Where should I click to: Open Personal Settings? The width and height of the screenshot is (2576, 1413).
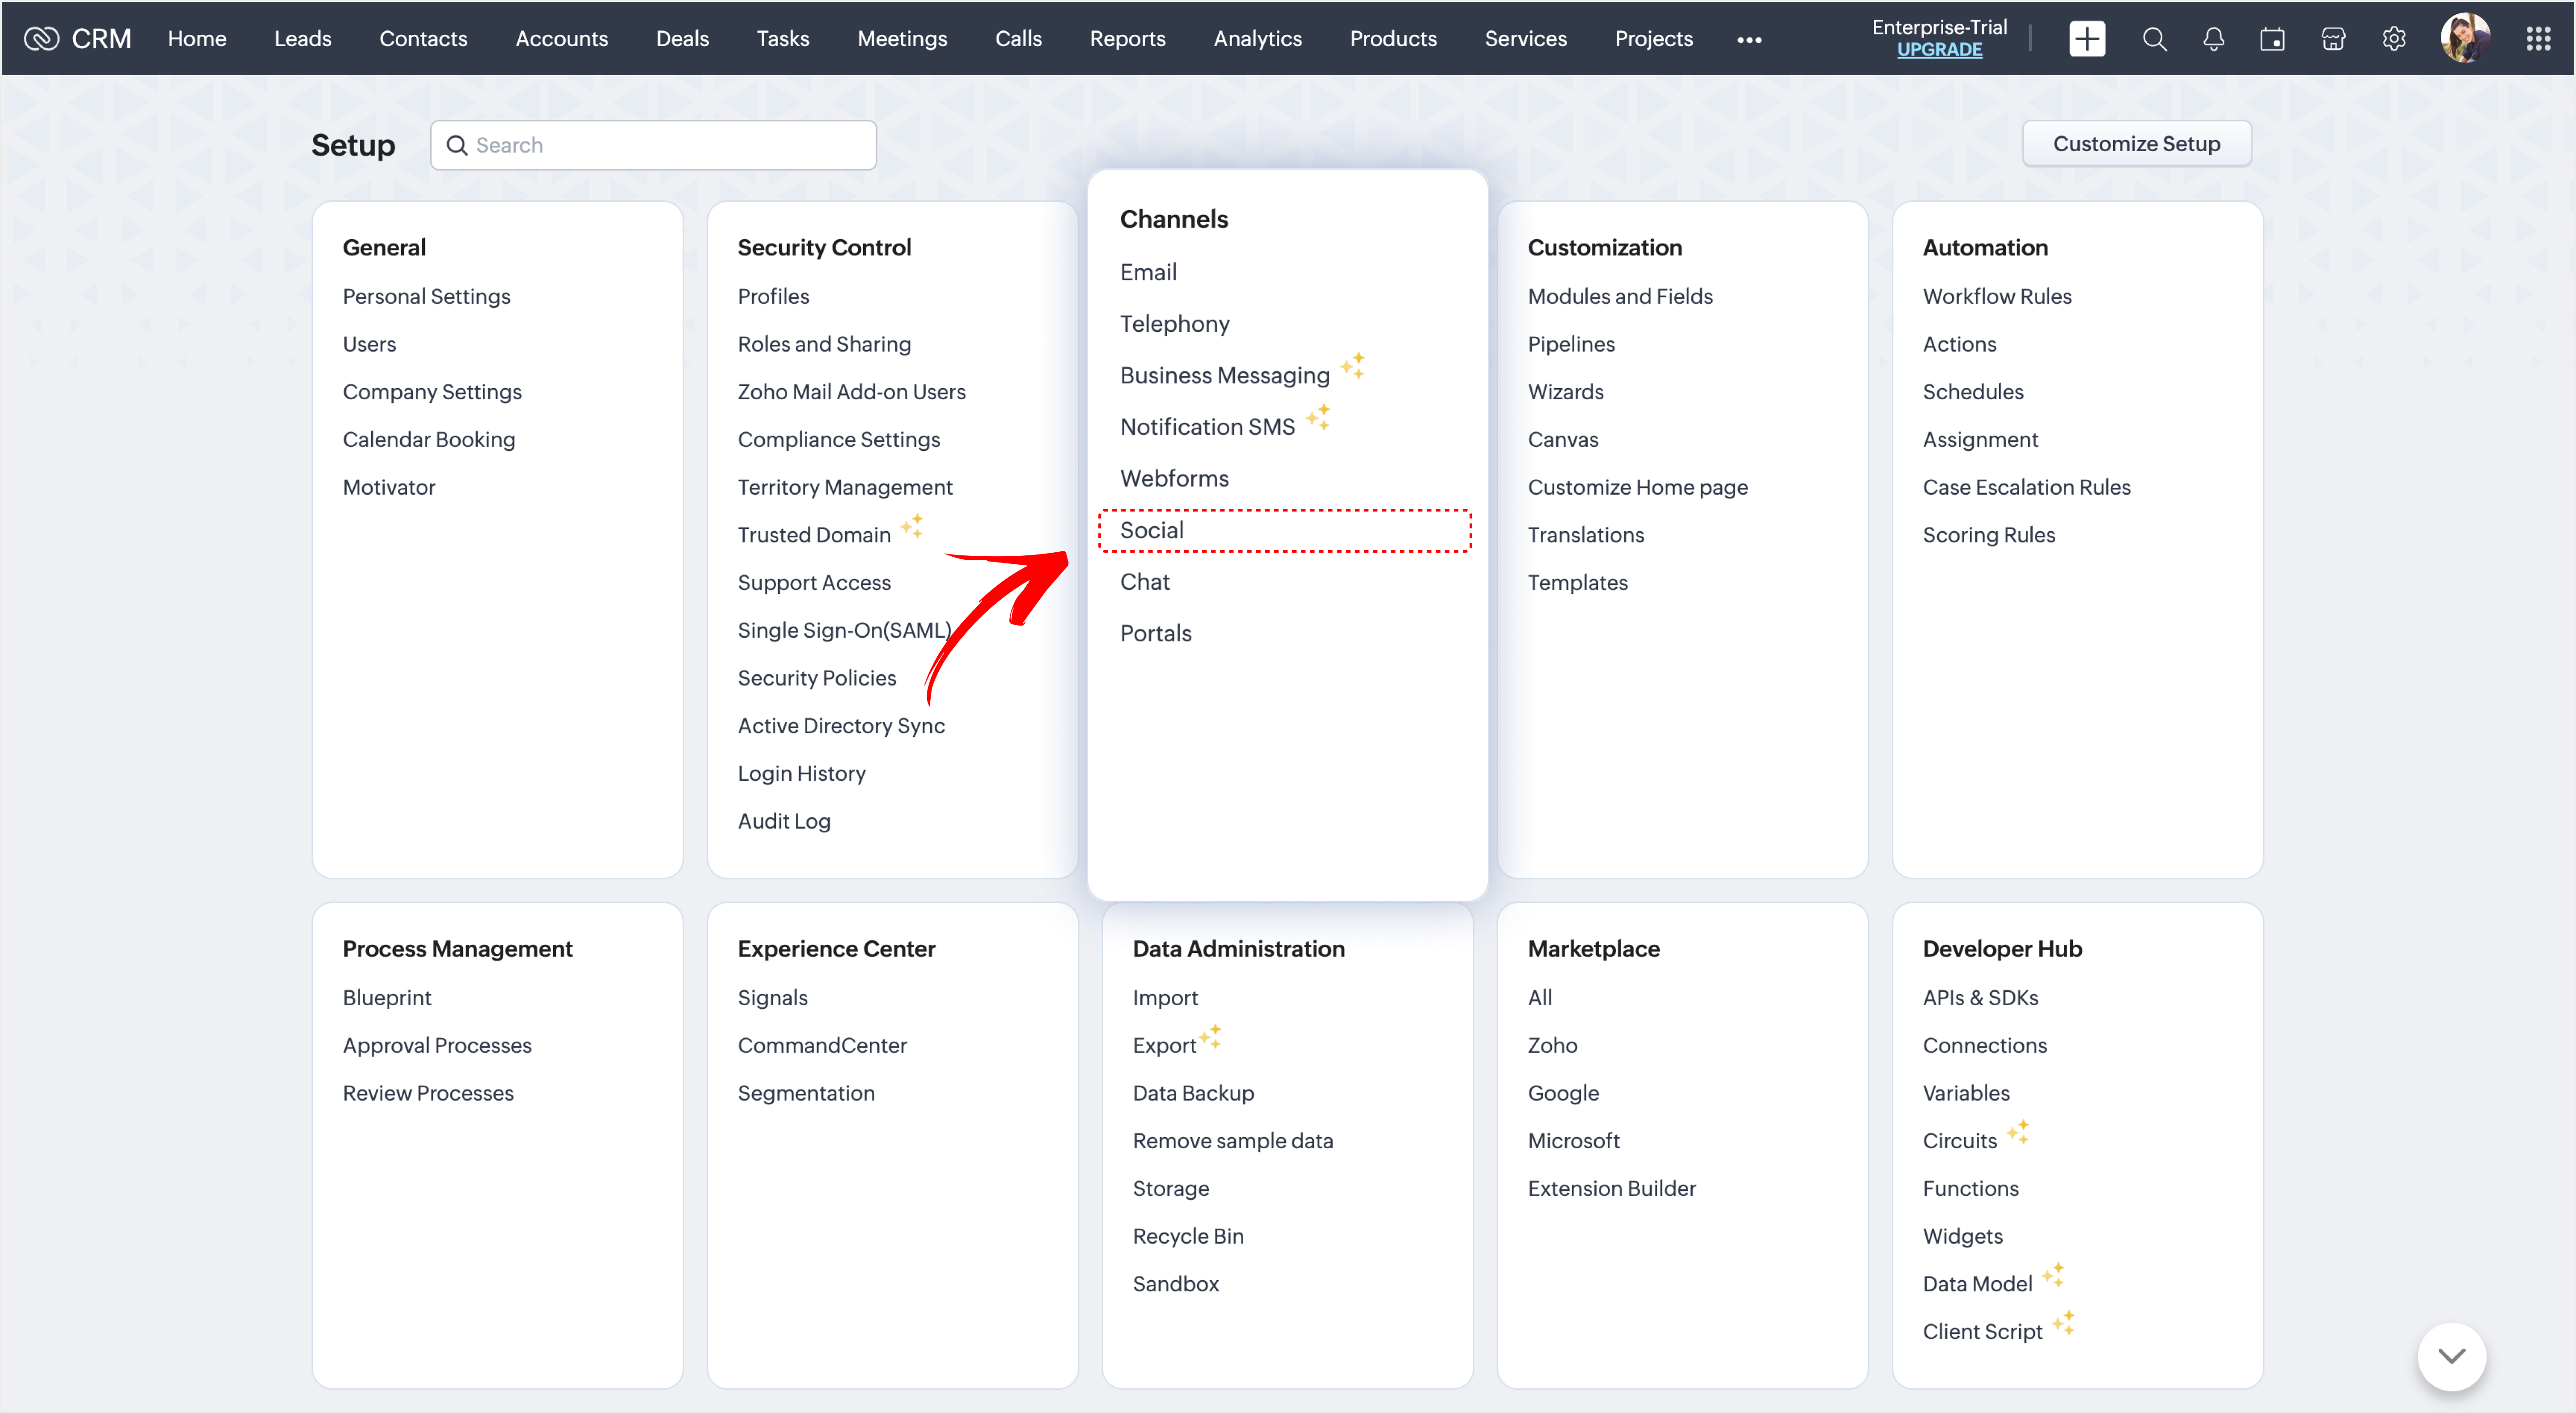tap(426, 296)
